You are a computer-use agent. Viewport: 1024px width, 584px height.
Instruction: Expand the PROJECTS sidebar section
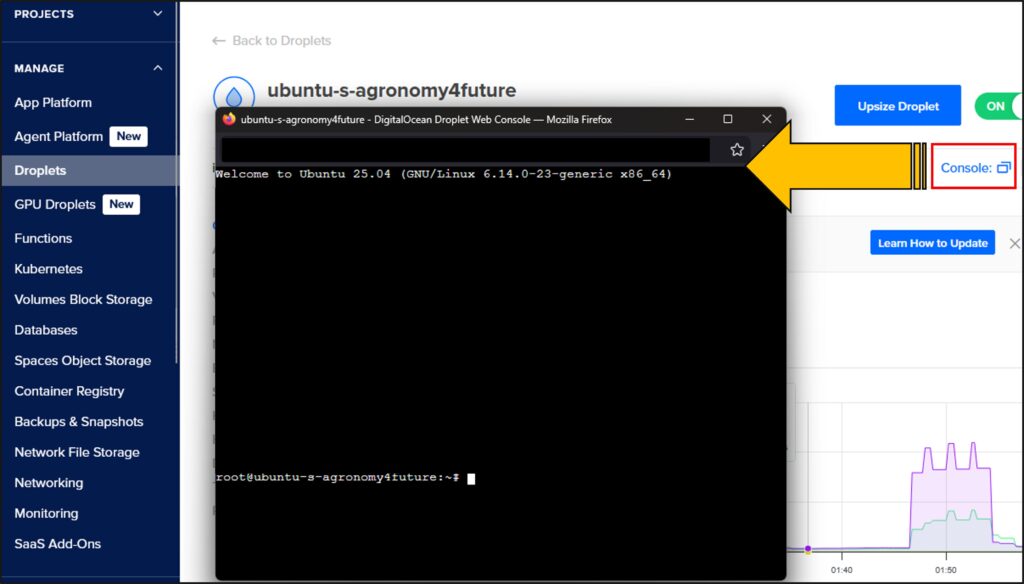[157, 14]
